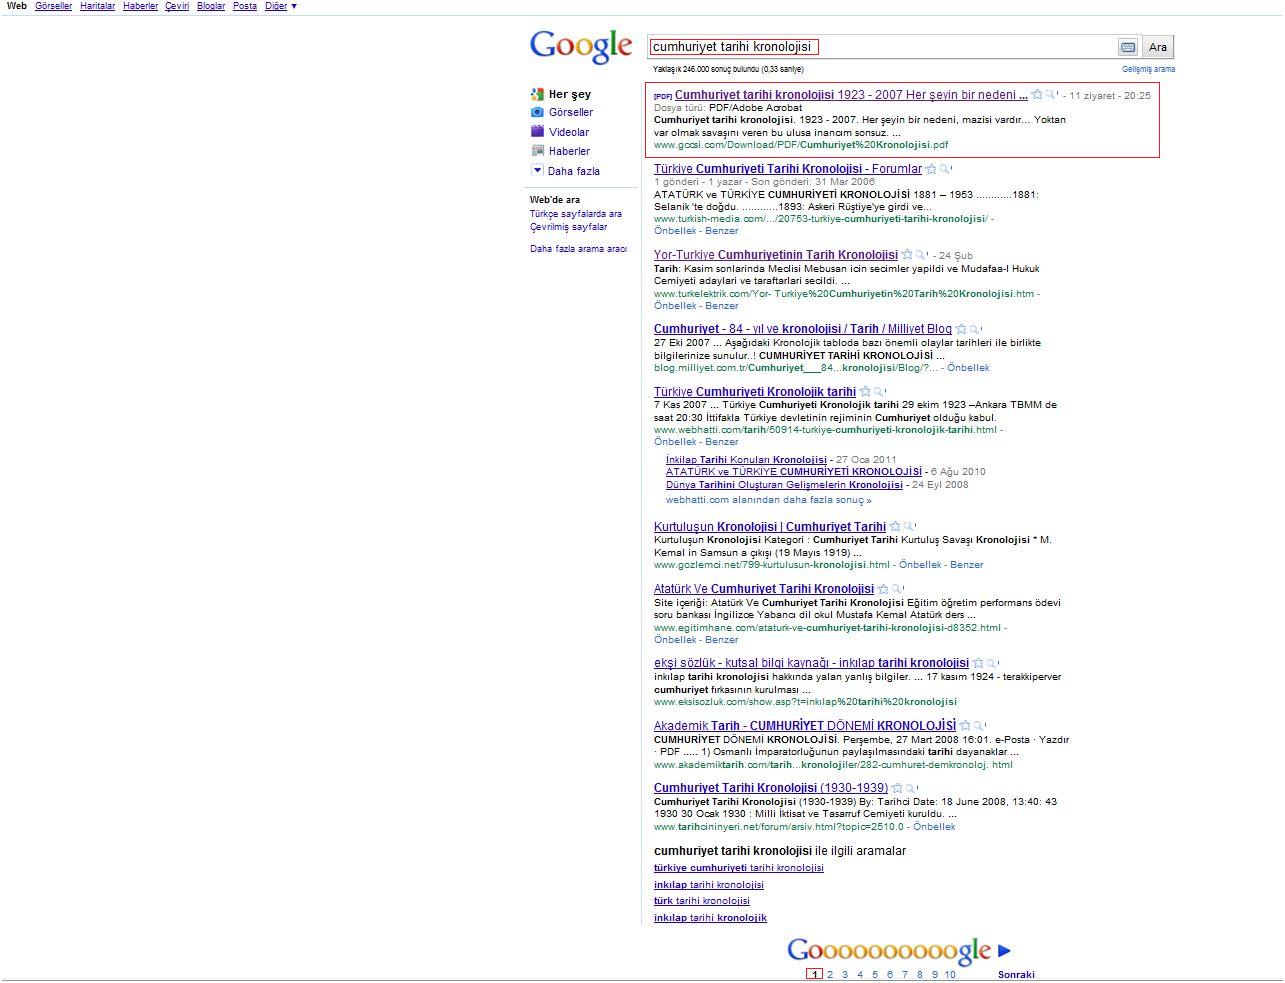Viewport: 1285px width, 983px height.
Task: Click the magnifier preview icon beside Forumlar result
Action: pos(945,169)
